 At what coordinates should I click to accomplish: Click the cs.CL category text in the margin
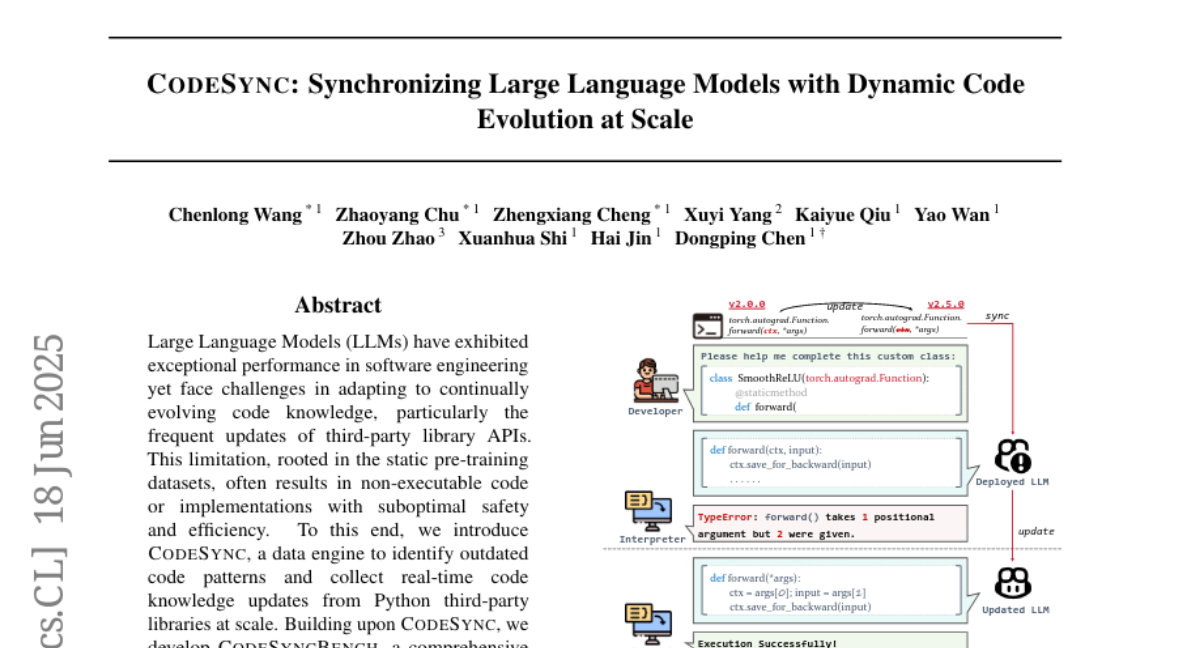click(50, 600)
